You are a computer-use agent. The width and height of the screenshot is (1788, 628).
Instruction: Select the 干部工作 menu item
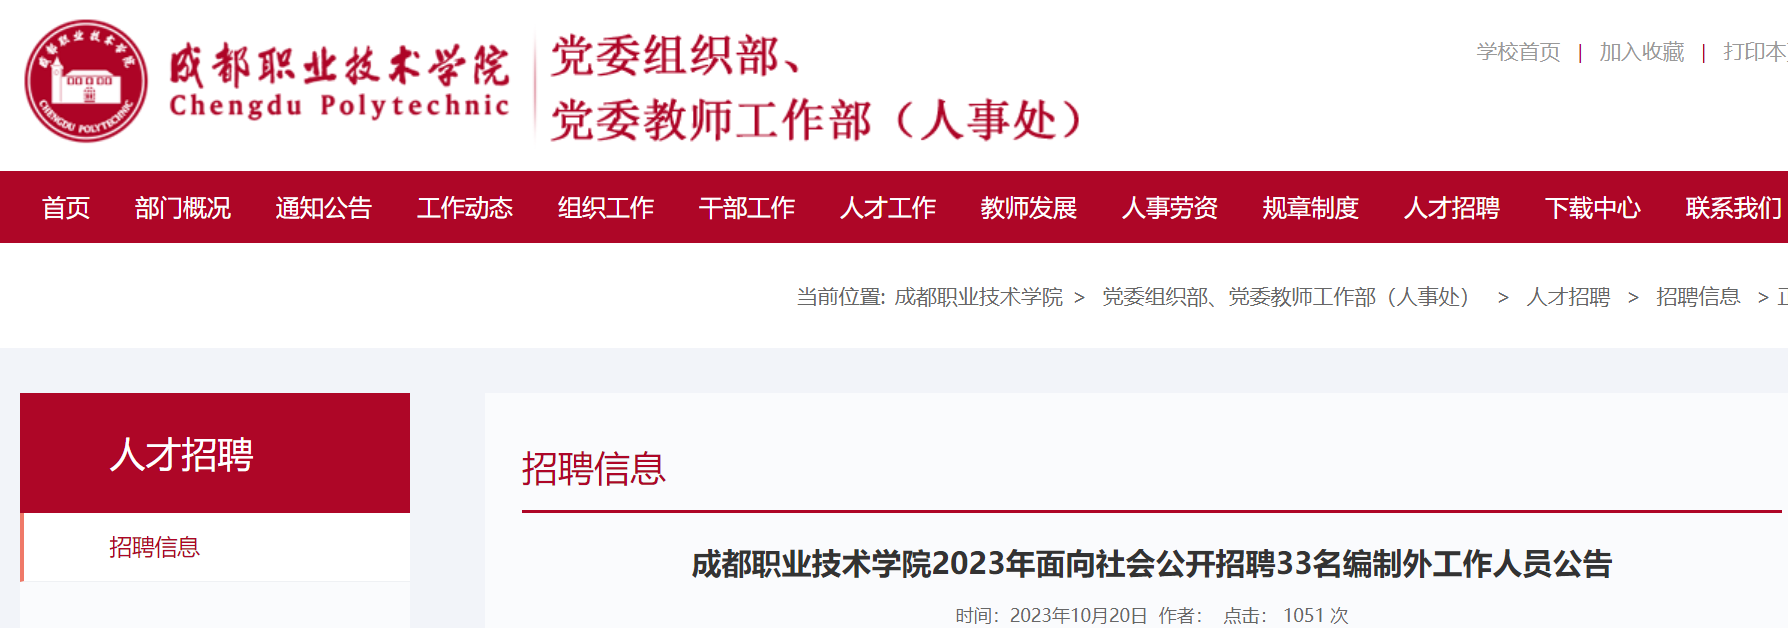(x=747, y=208)
